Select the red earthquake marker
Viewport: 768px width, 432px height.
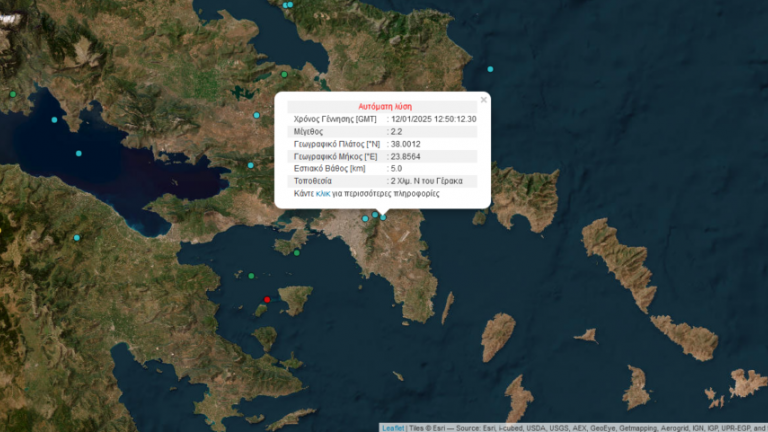pos(267,300)
